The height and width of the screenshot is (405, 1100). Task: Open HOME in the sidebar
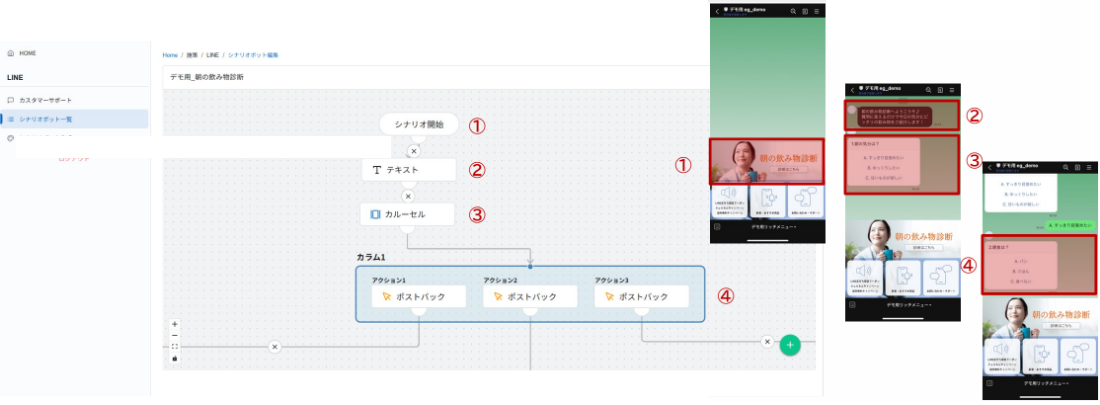[27, 52]
